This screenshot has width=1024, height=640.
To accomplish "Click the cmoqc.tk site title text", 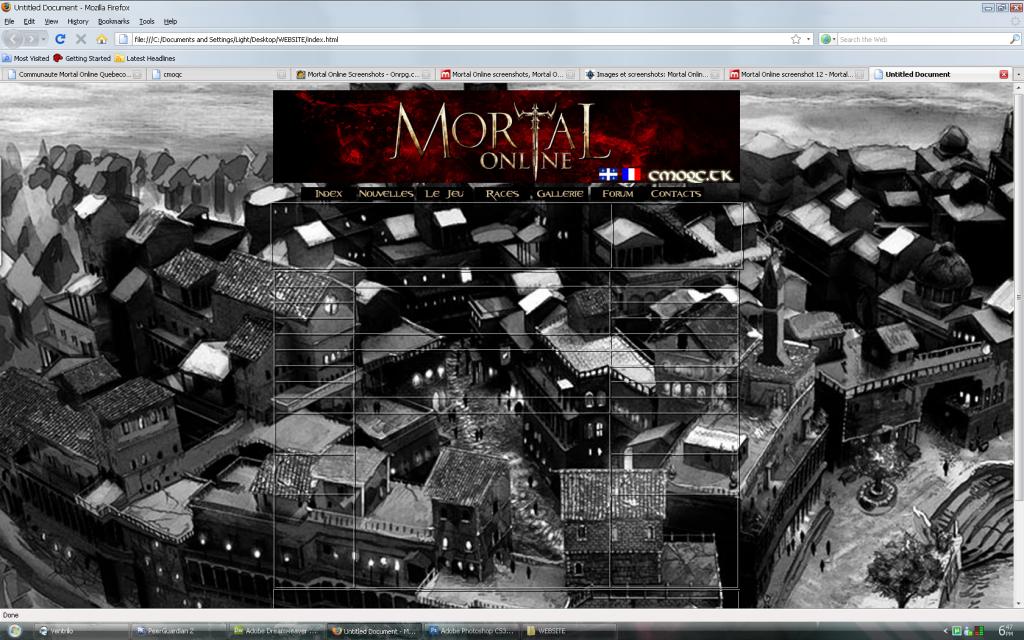I will pyautogui.click(x=690, y=175).
